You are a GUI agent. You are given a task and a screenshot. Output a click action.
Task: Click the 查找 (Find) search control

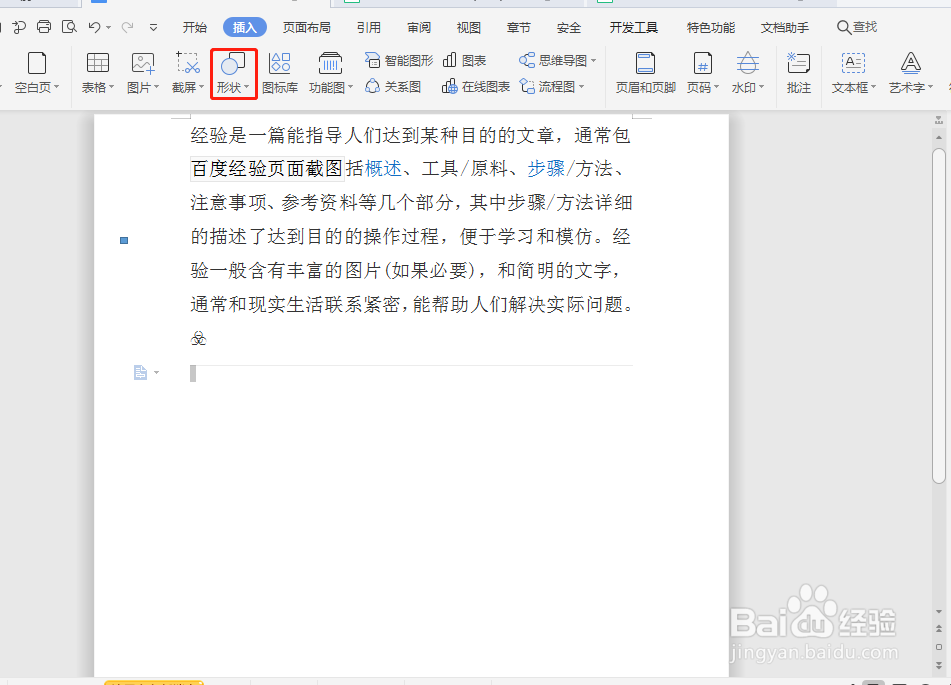(x=857, y=27)
